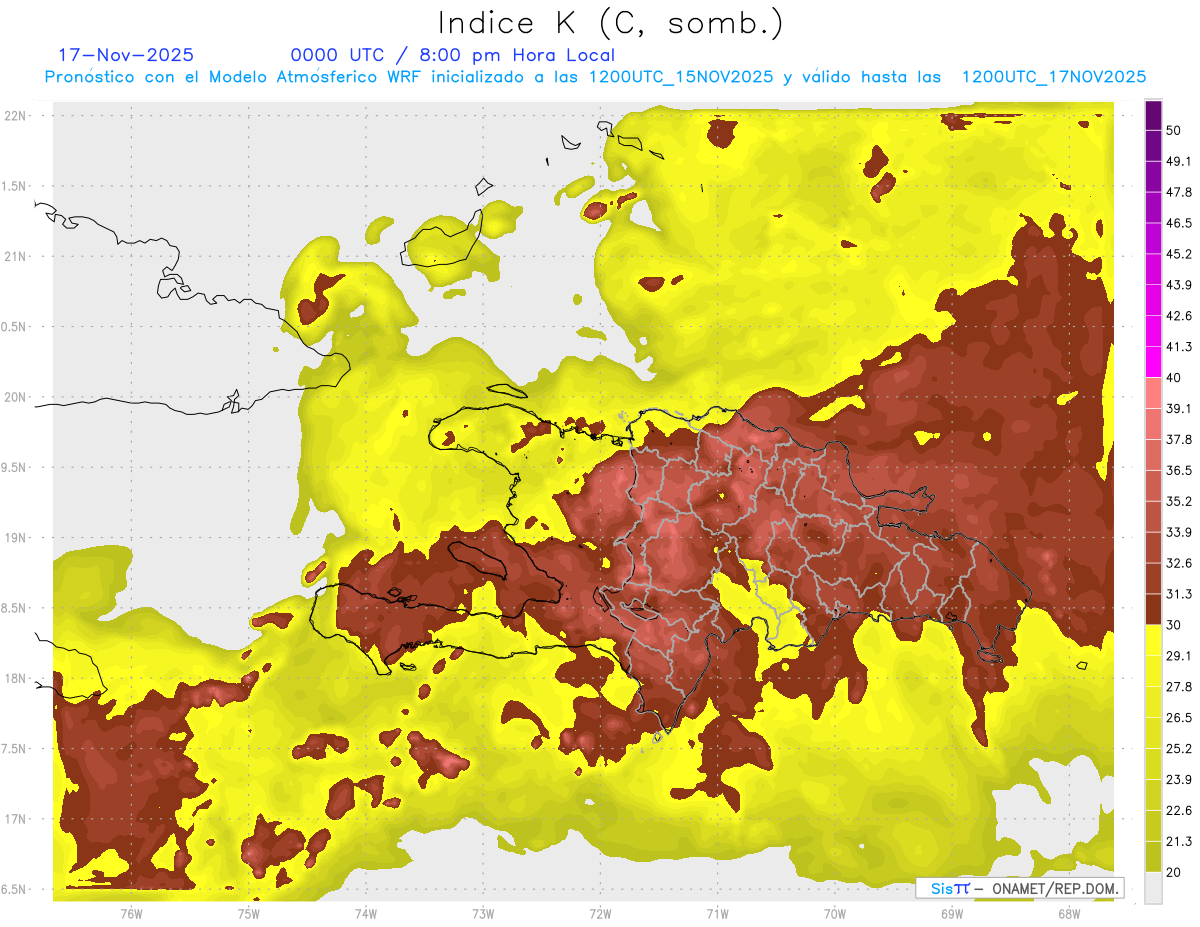Click colorbar value '49.1'
The image size is (1200, 927).
point(1179,161)
